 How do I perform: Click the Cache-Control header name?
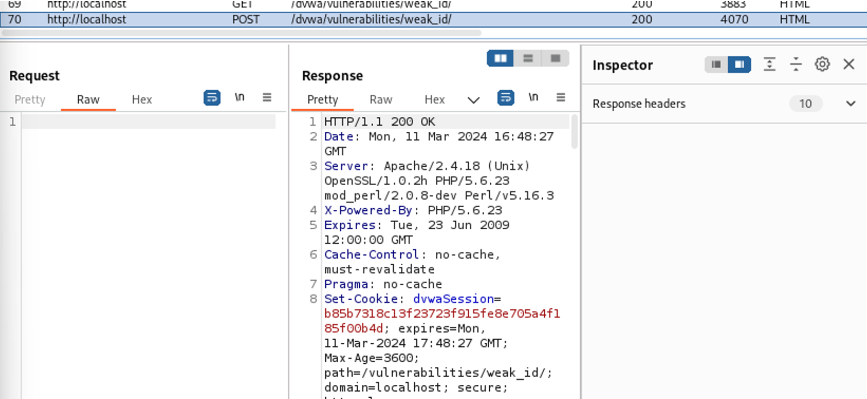[372, 255]
